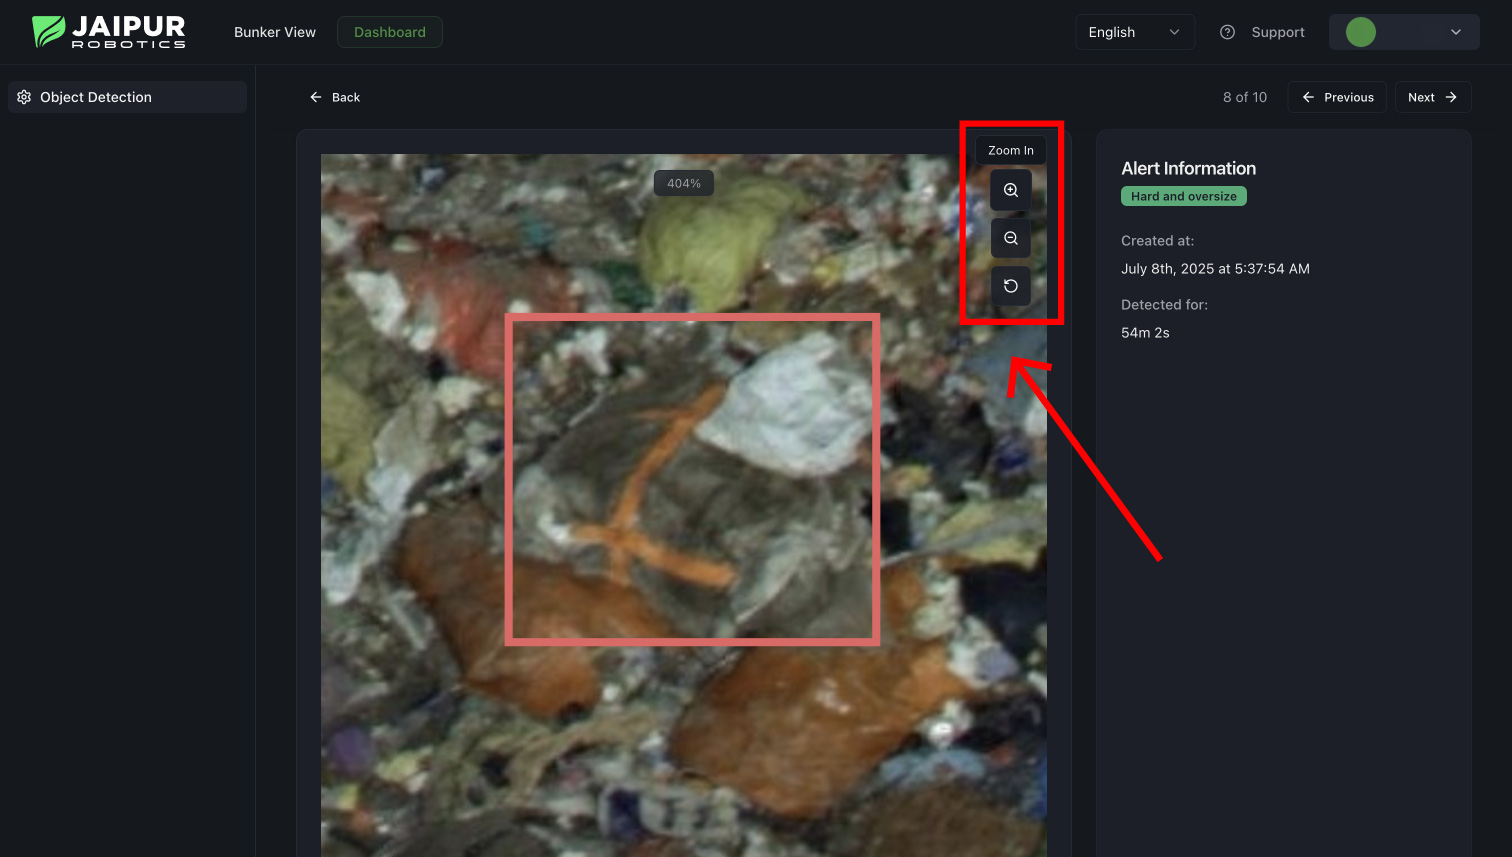Click the green user avatar circle

coord(1361,32)
